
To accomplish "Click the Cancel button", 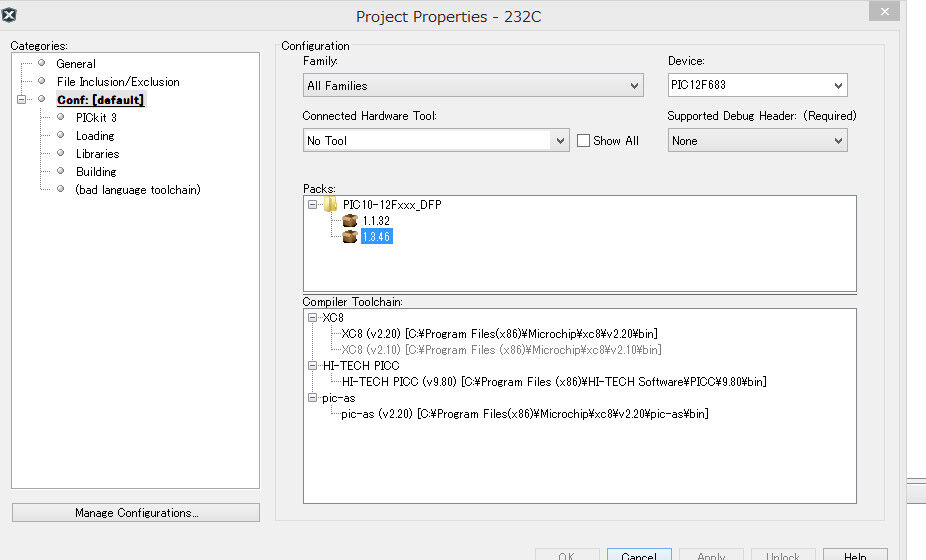I will point(639,555).
